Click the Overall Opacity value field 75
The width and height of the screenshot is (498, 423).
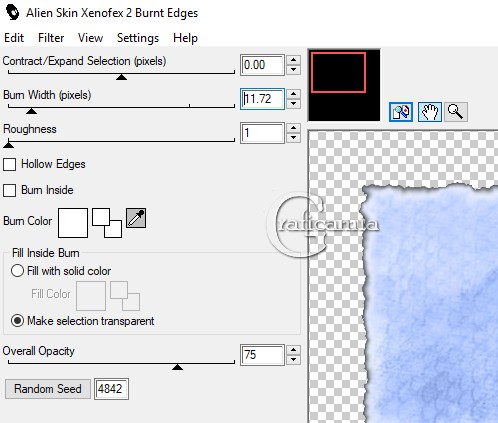262,355
